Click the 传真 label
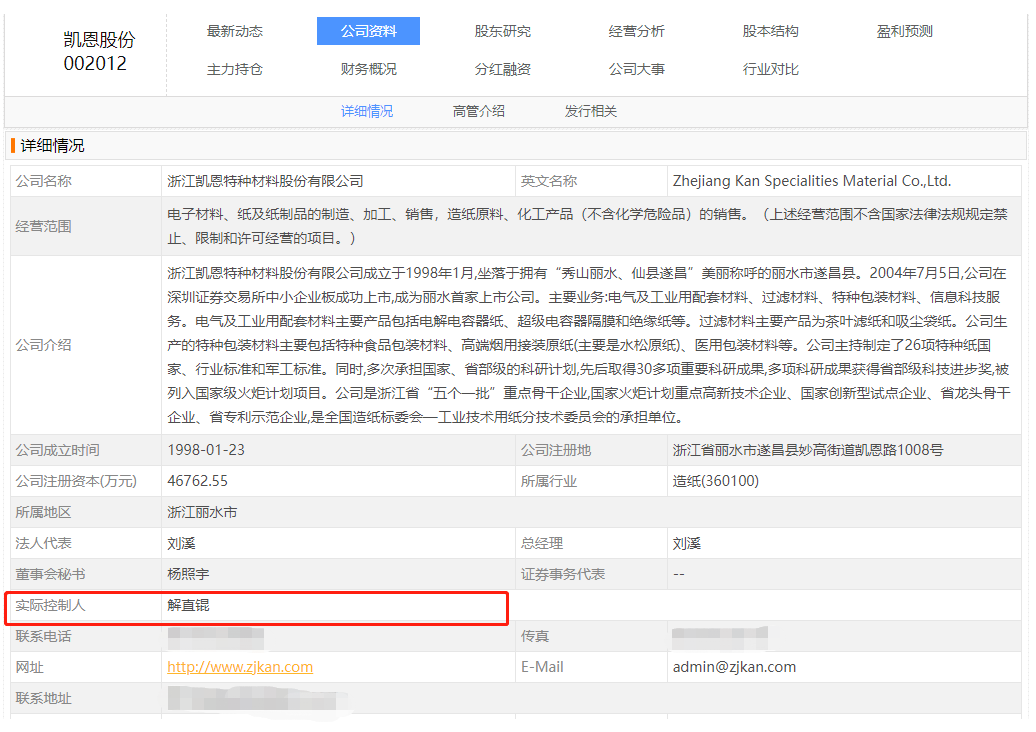This screenshot has width=1036, height=732. (535, 636)
